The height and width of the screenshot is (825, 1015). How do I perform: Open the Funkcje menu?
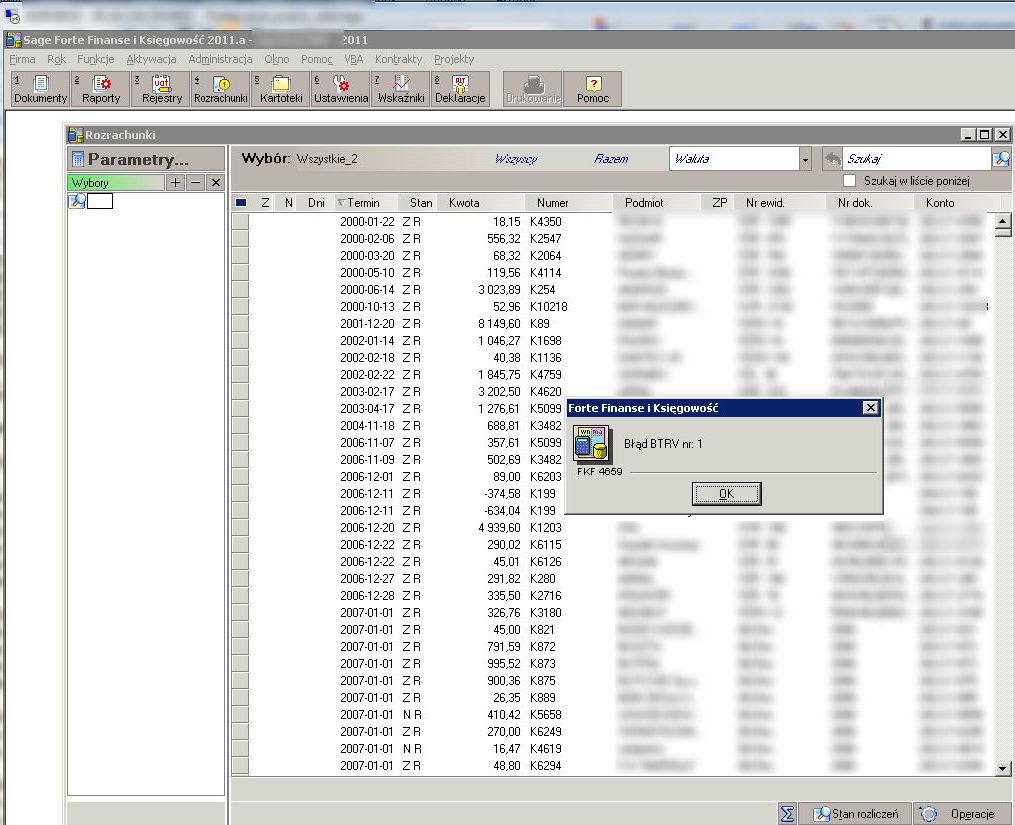pos(95,59)
